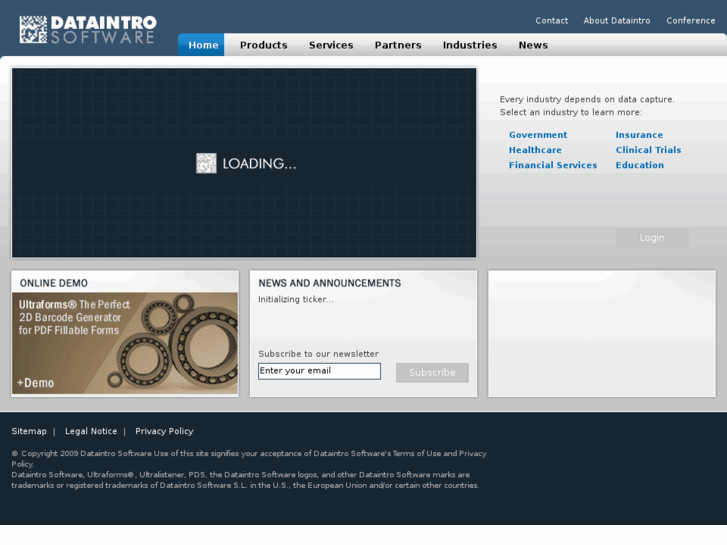The image size is (727, 545).
Task: Click the Login button
Action: click(x=652, y=237)
